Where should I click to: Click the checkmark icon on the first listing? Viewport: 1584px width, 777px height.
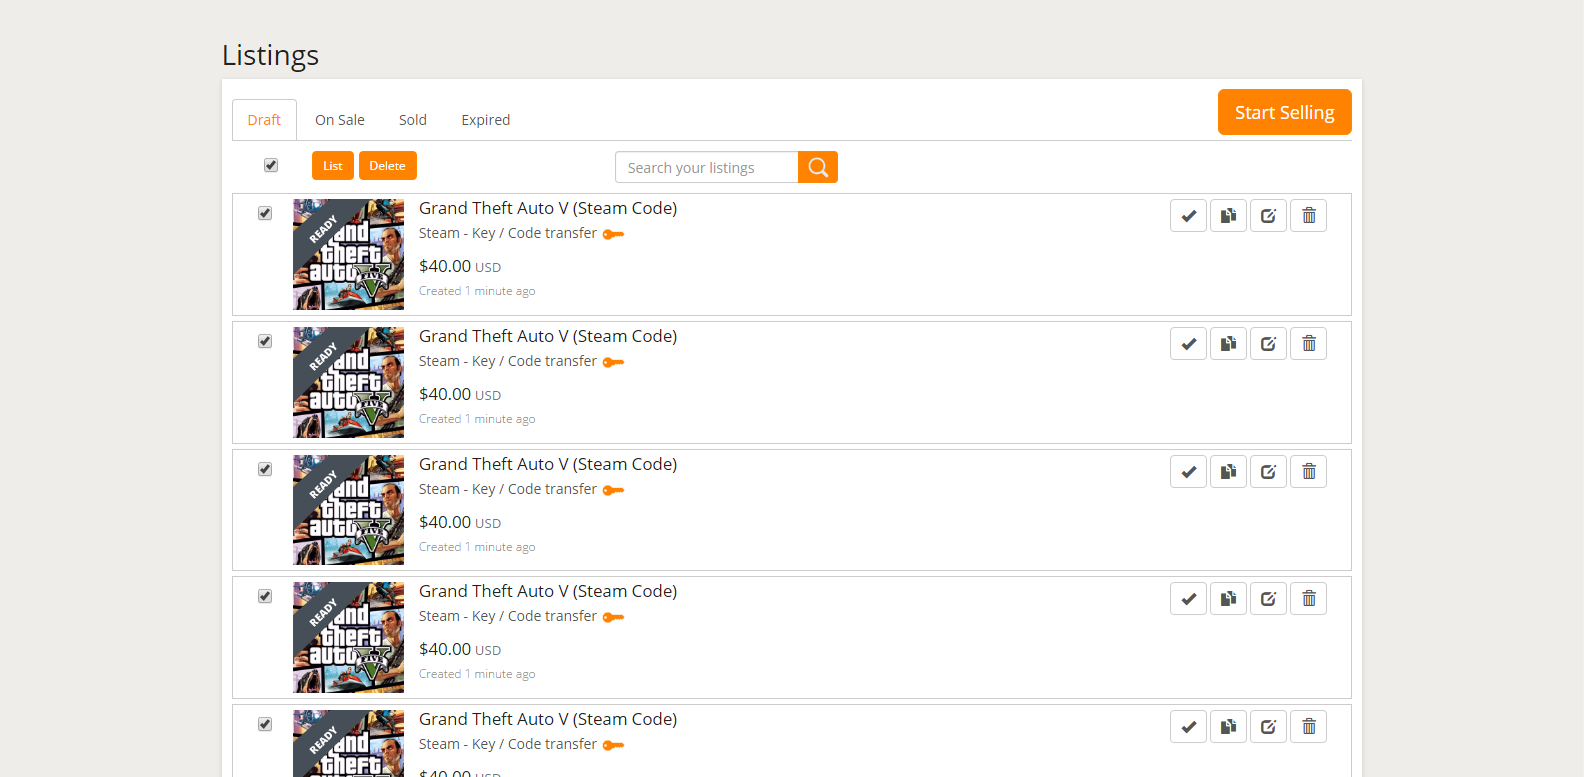1188,216
